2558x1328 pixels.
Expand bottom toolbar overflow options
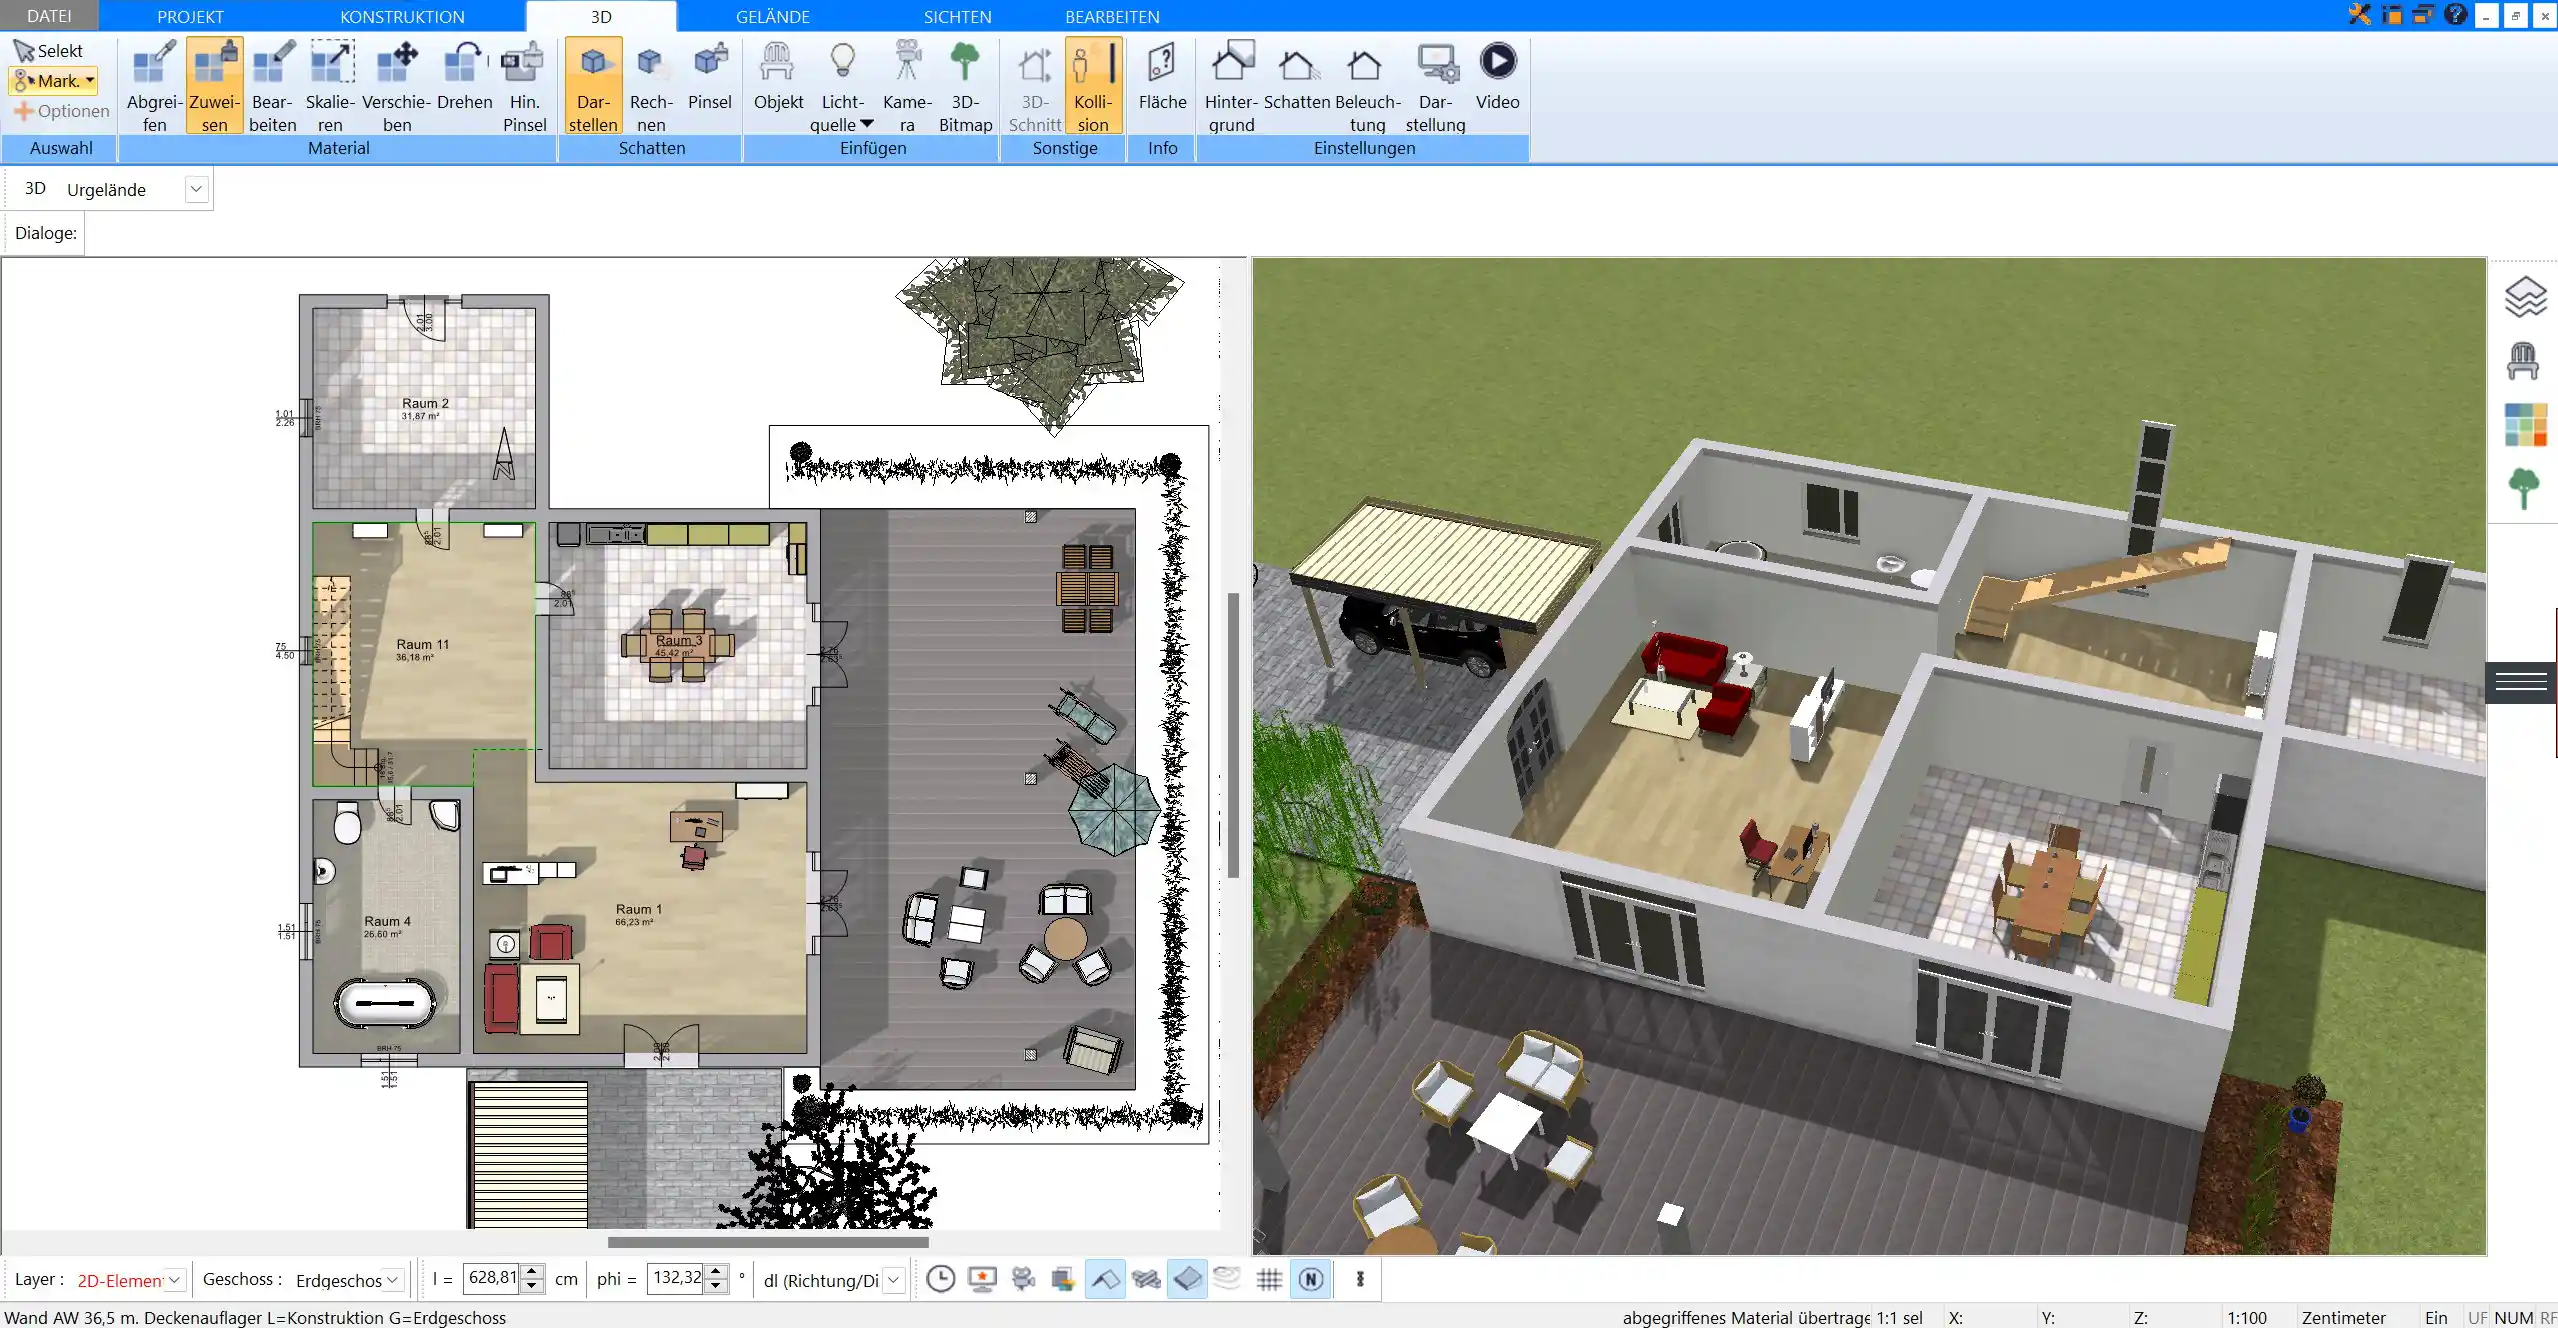(1359, 1279)
